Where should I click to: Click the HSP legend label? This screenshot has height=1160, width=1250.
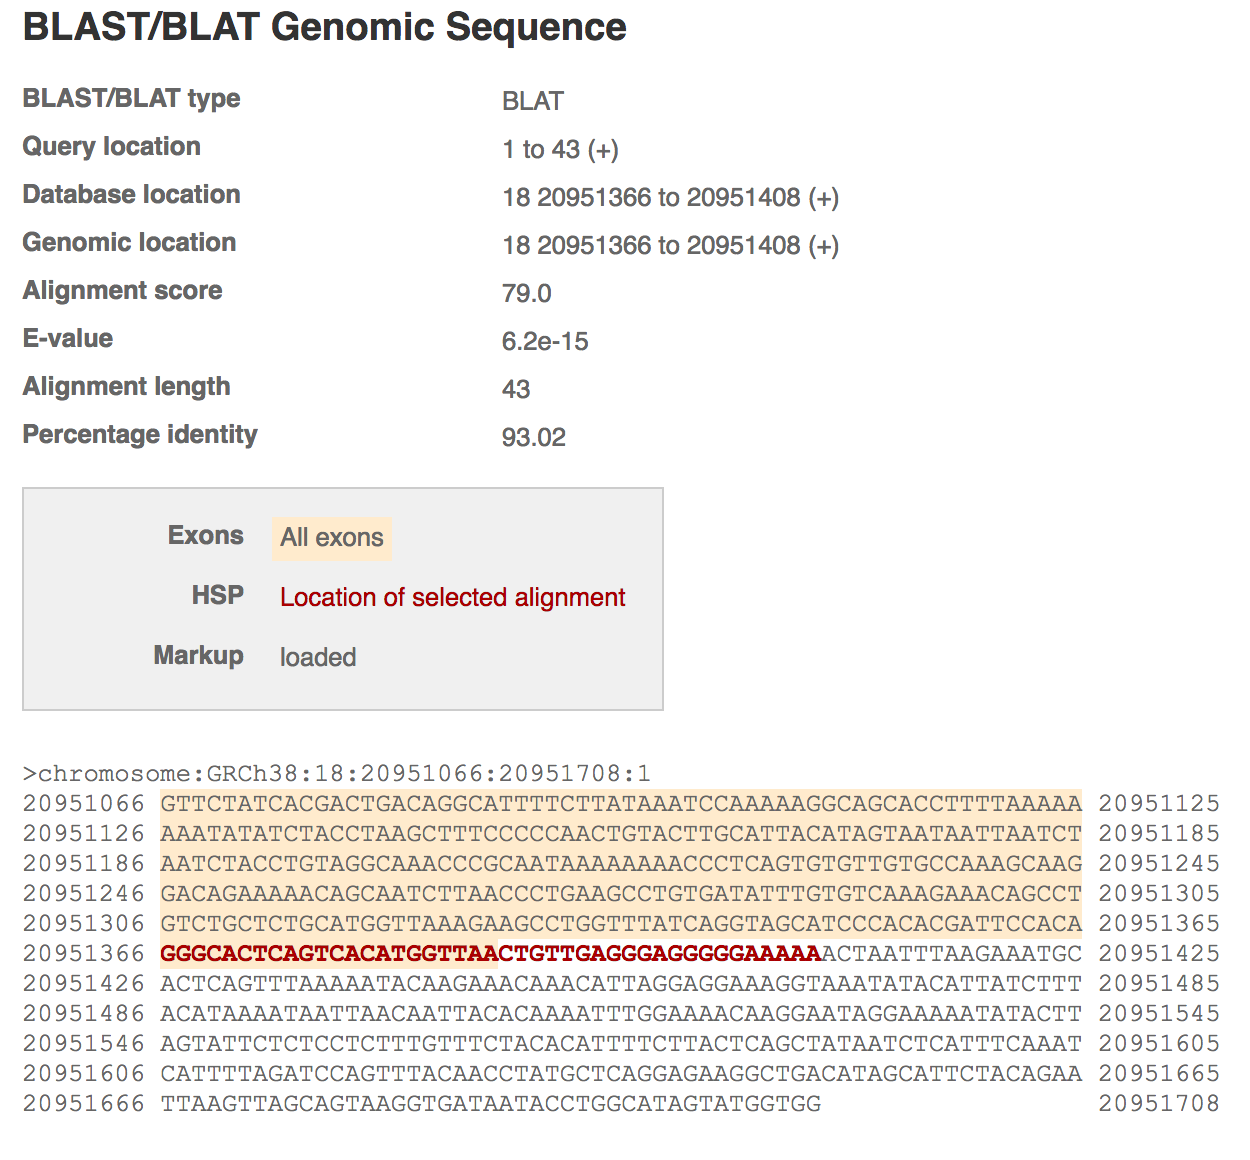pos(218,595)
